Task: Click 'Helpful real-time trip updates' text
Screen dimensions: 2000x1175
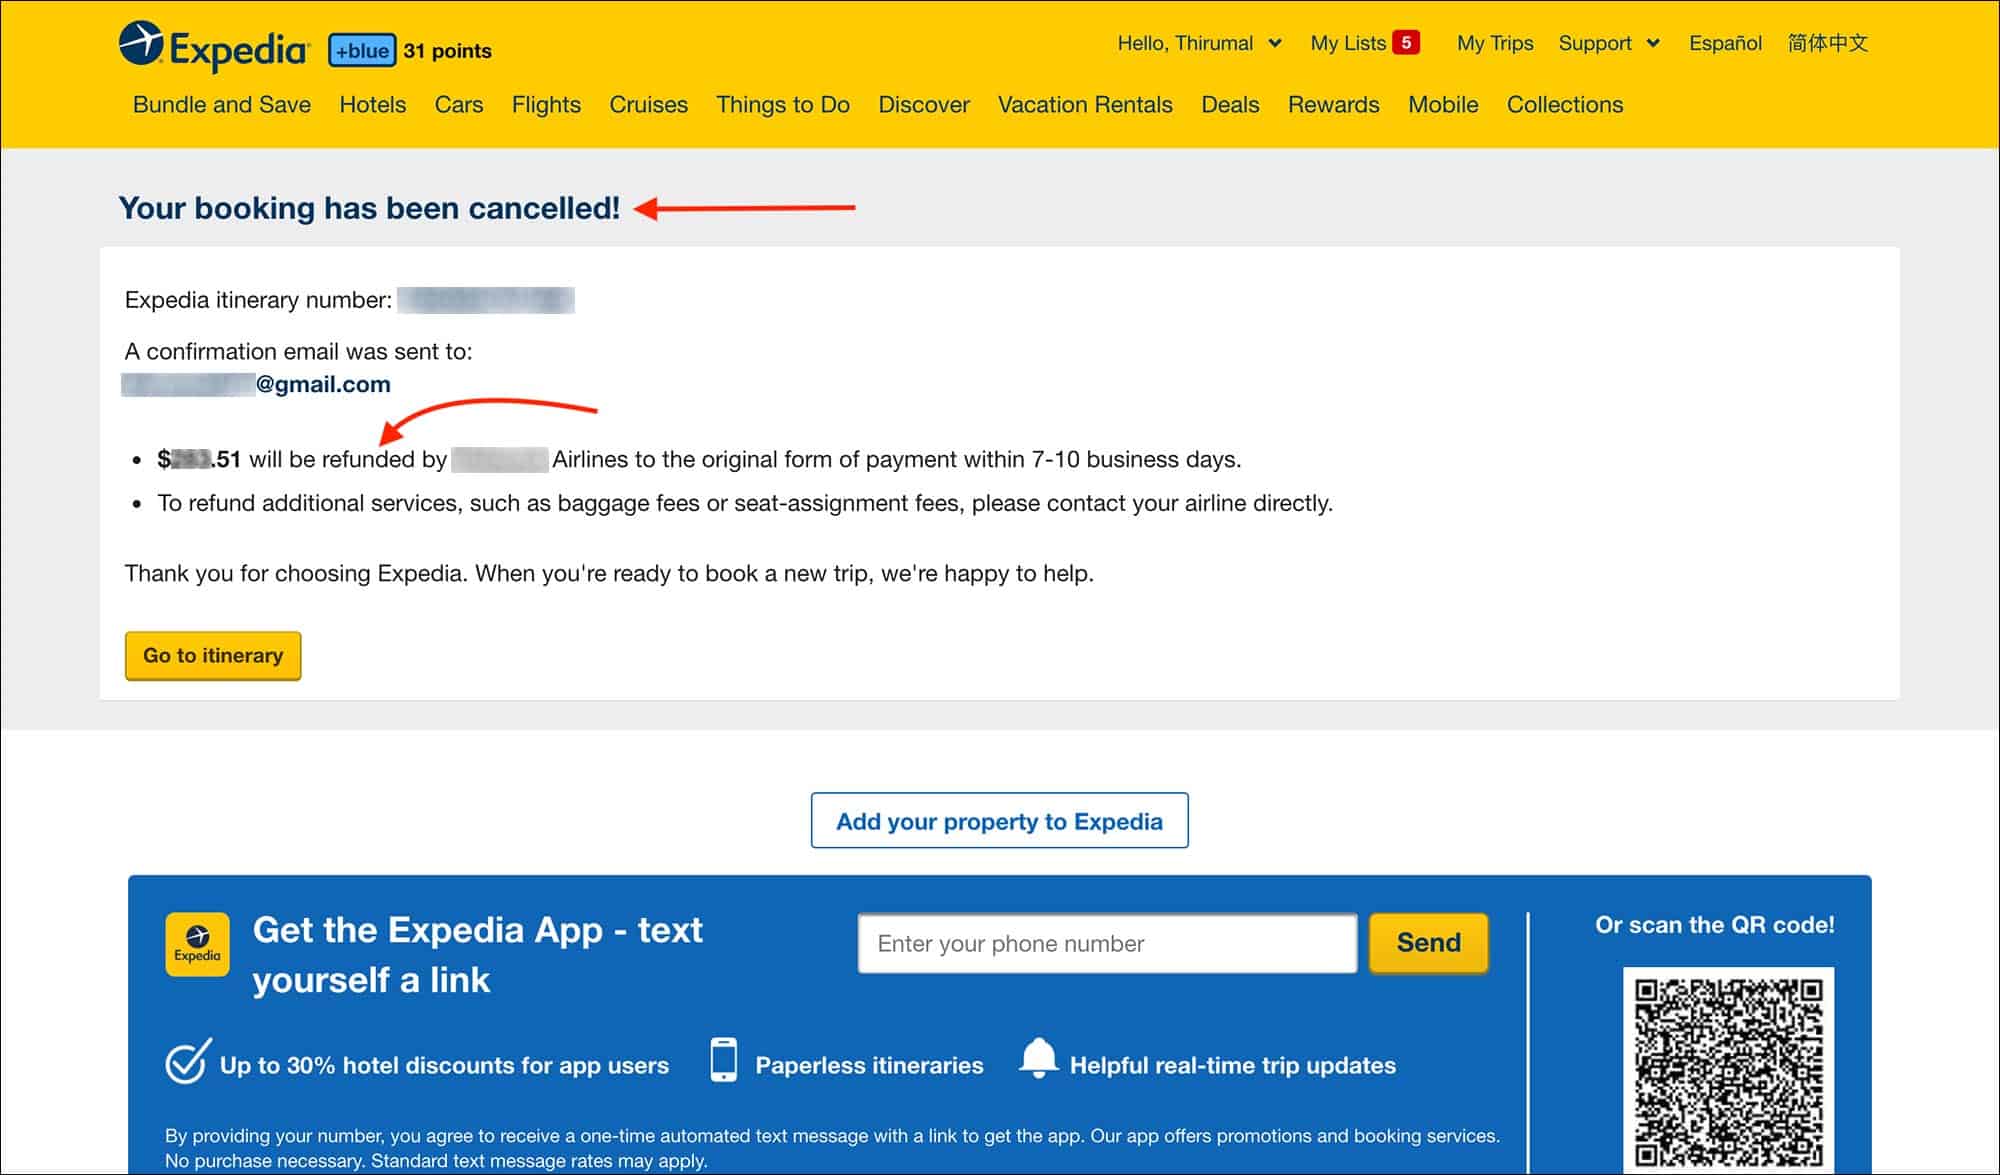Action: pyautogui.click(x=1233, y=1066)
